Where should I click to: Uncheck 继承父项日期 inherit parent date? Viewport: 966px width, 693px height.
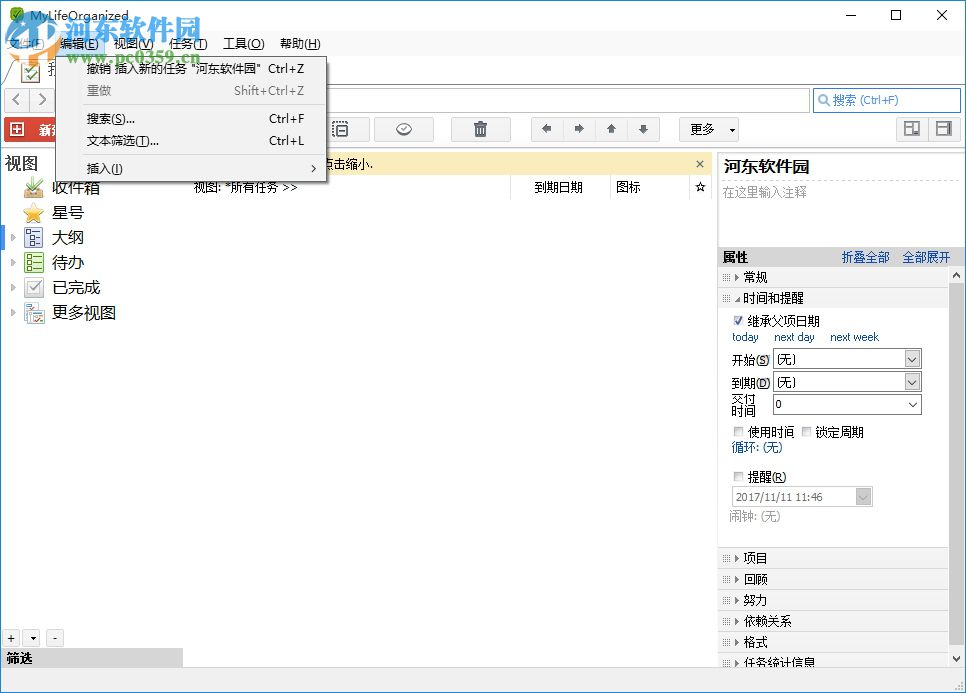(x=737, y=320)
